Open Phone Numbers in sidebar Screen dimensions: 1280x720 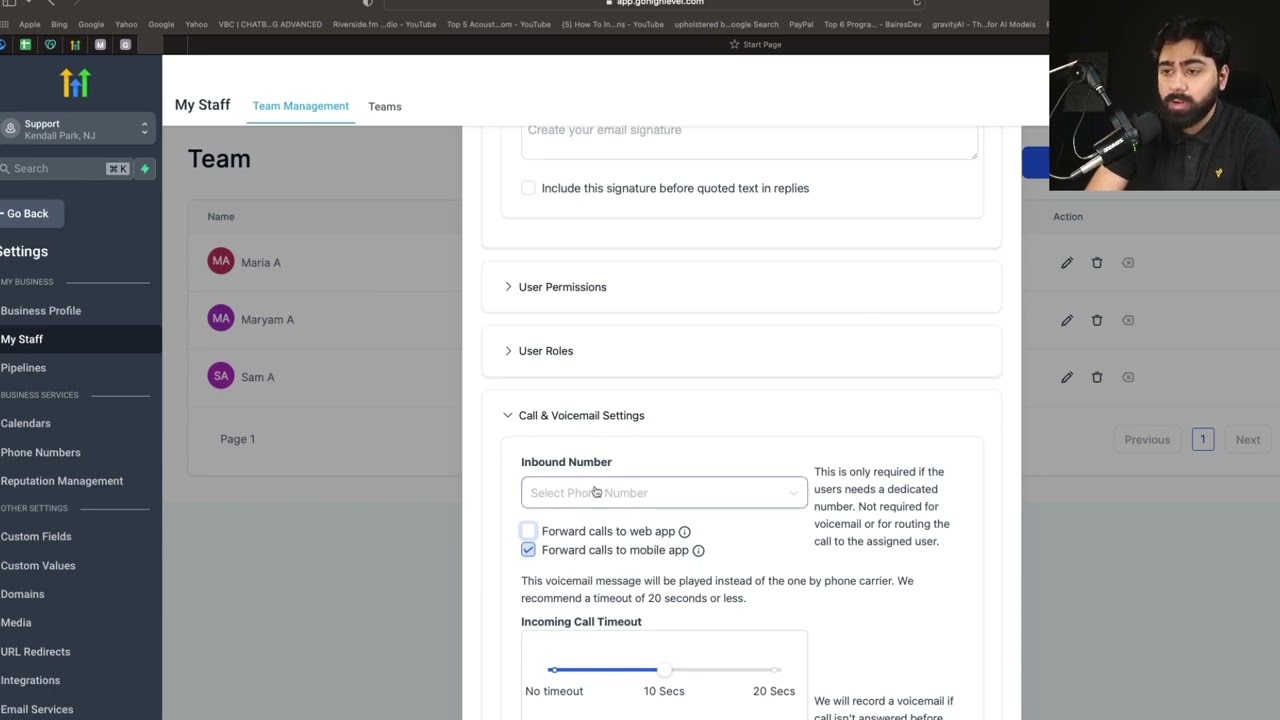pos(40,453)
